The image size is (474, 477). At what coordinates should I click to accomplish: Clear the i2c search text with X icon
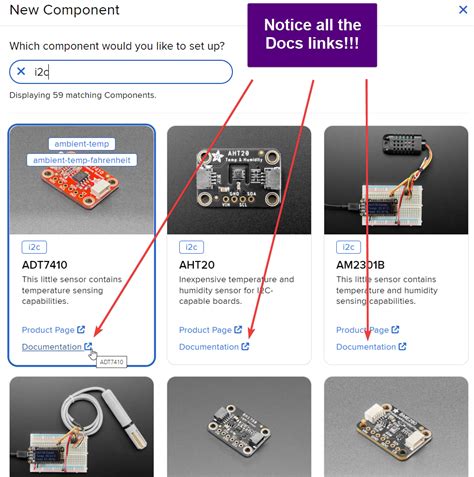pyautogui.click(x=21, y=71)
